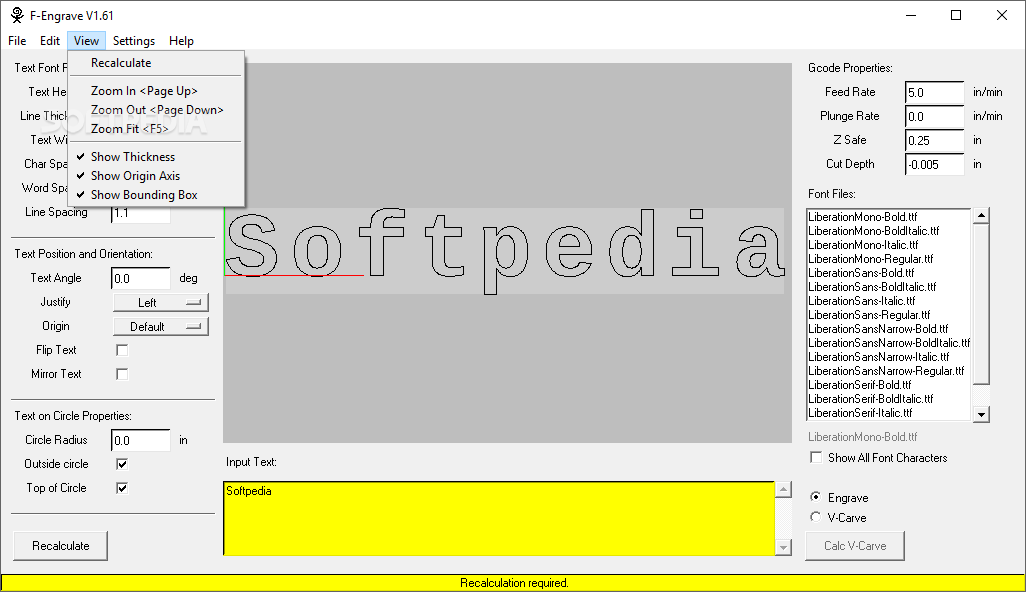Viewport: 1026px width, 592px height.
Task: Click the Softpedia preview canvas text
Action: pyautogui.click(x=504, y=251)
